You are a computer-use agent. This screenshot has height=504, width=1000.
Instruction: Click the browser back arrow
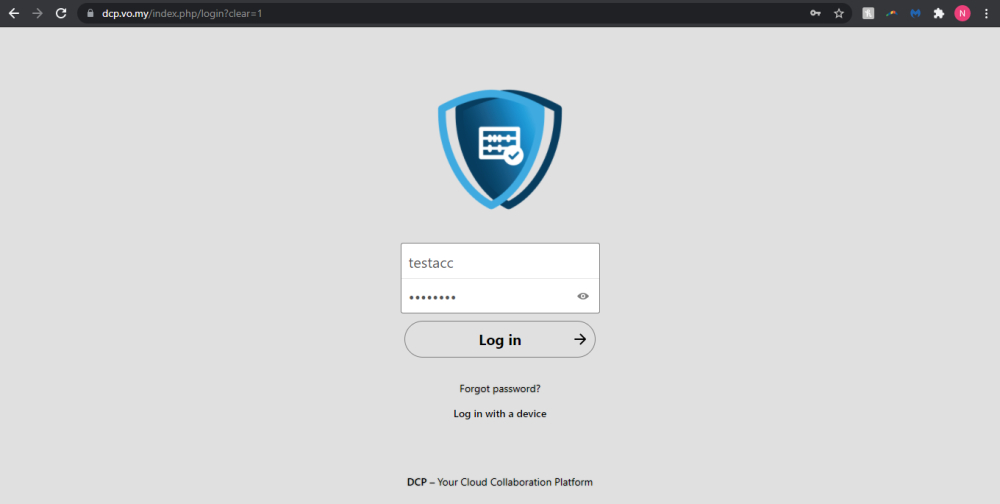point(14,14)
